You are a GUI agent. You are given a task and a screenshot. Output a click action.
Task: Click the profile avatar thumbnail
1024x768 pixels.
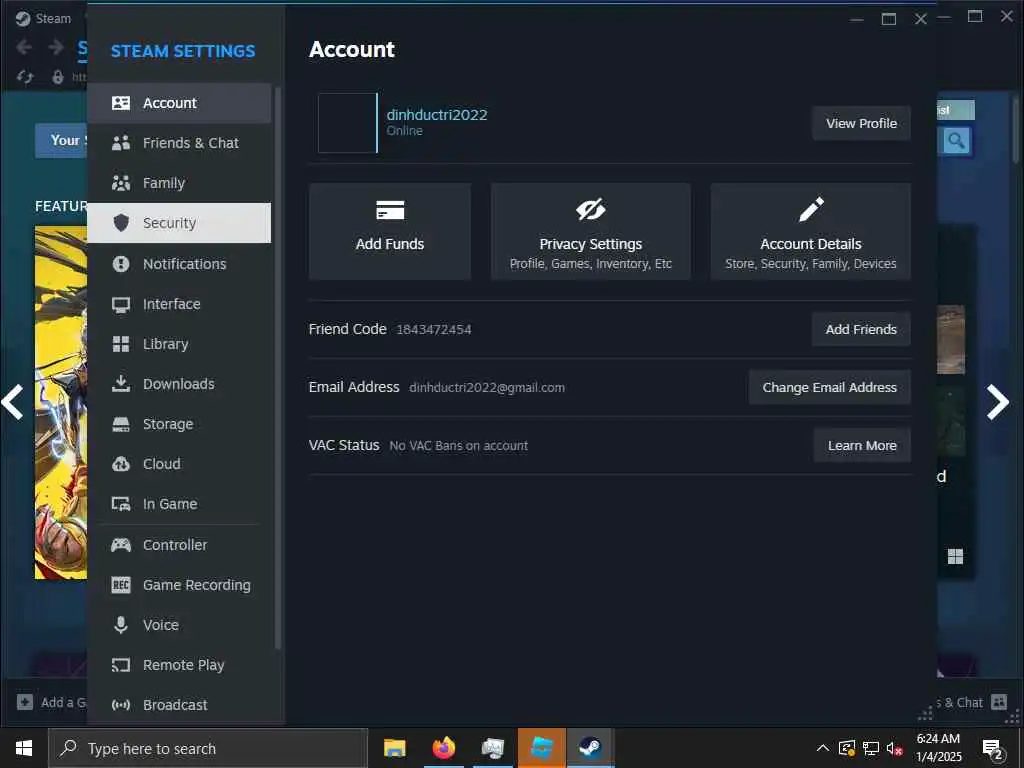(347, 123)
